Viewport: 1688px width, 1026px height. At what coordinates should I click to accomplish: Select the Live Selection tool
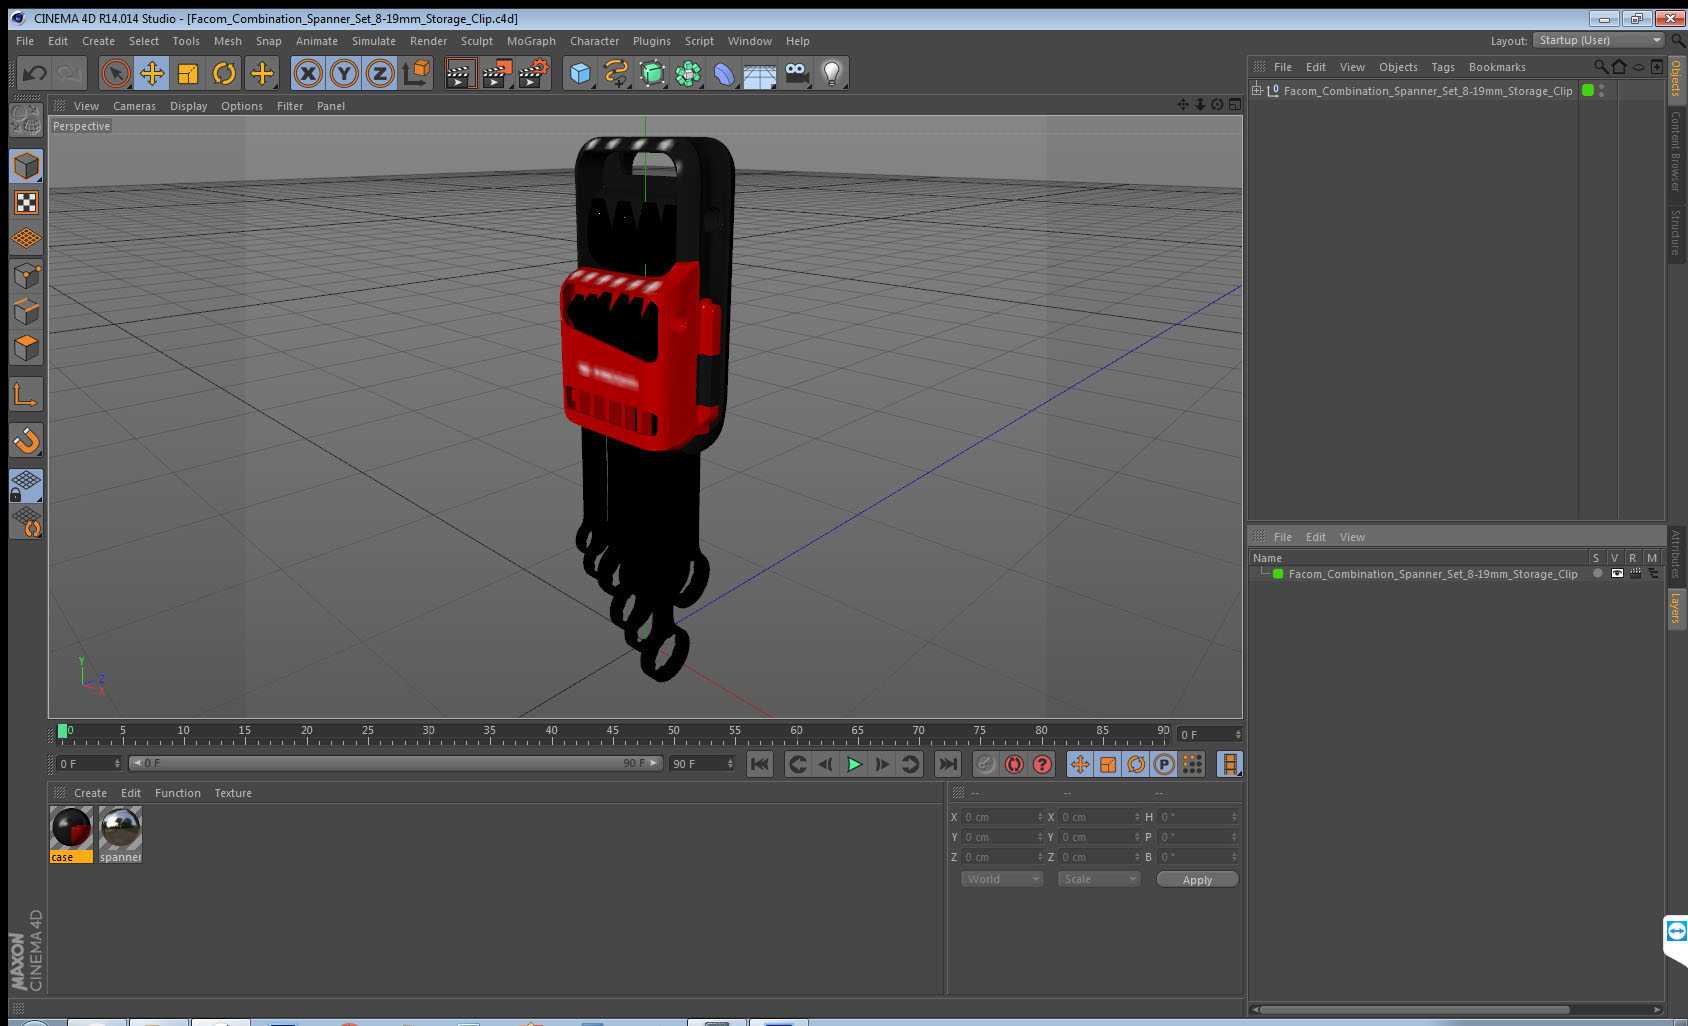116,73
